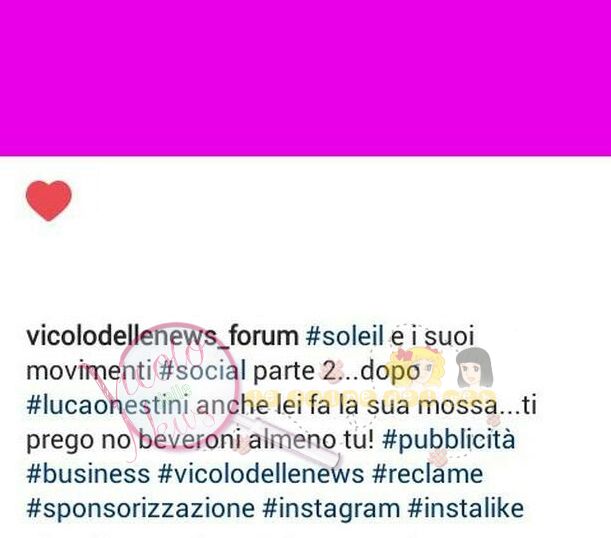This screenshot has width=611, height=538.
Task: Click the magenta post image area
Action: 306,78
